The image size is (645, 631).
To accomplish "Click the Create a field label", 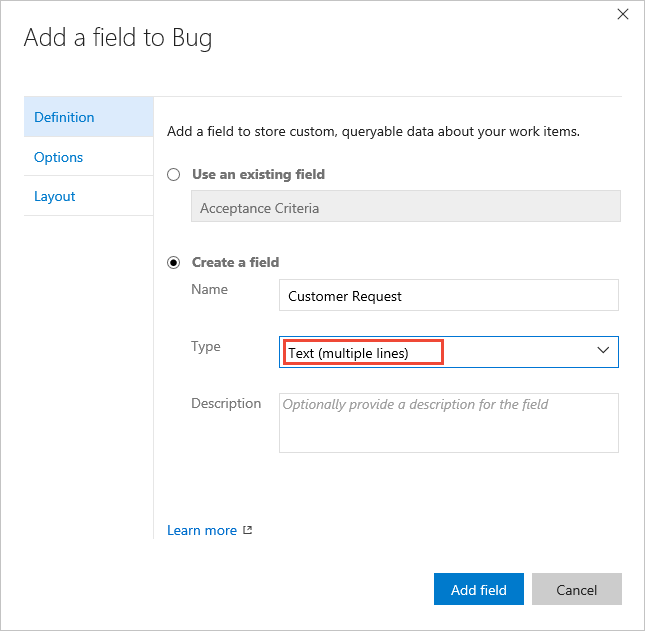I will pos(236,262).
